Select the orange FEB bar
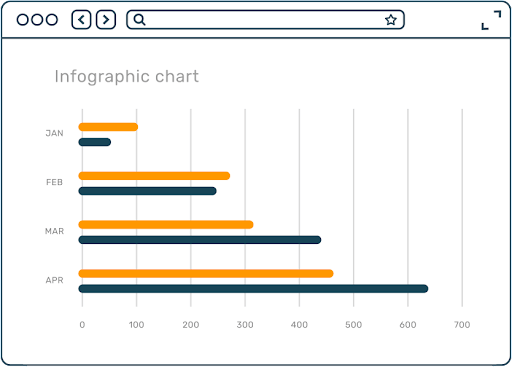This screenshot has width=512, height=367. [x=154, y=176]
